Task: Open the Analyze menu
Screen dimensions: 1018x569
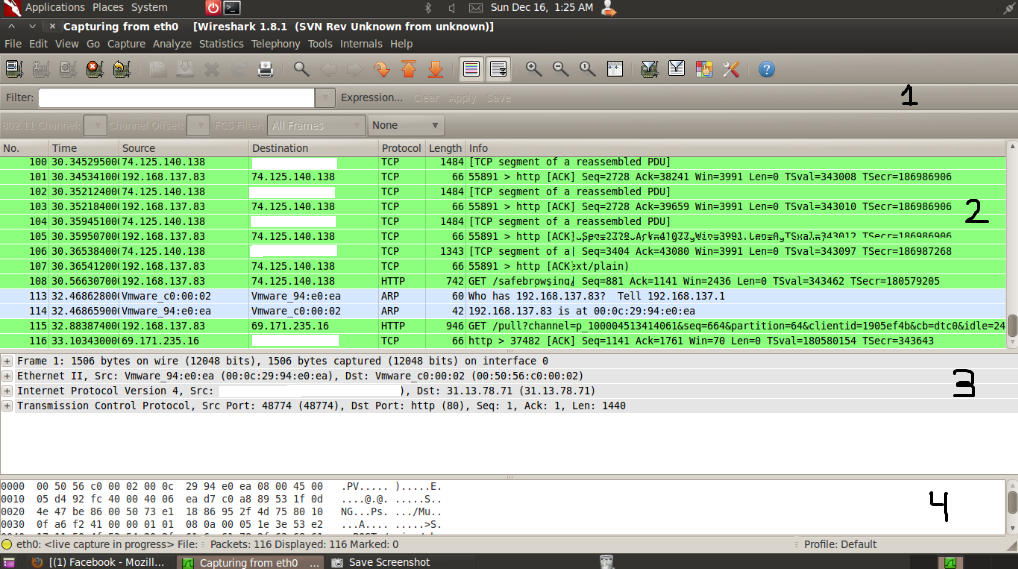Action: [172, 44]
